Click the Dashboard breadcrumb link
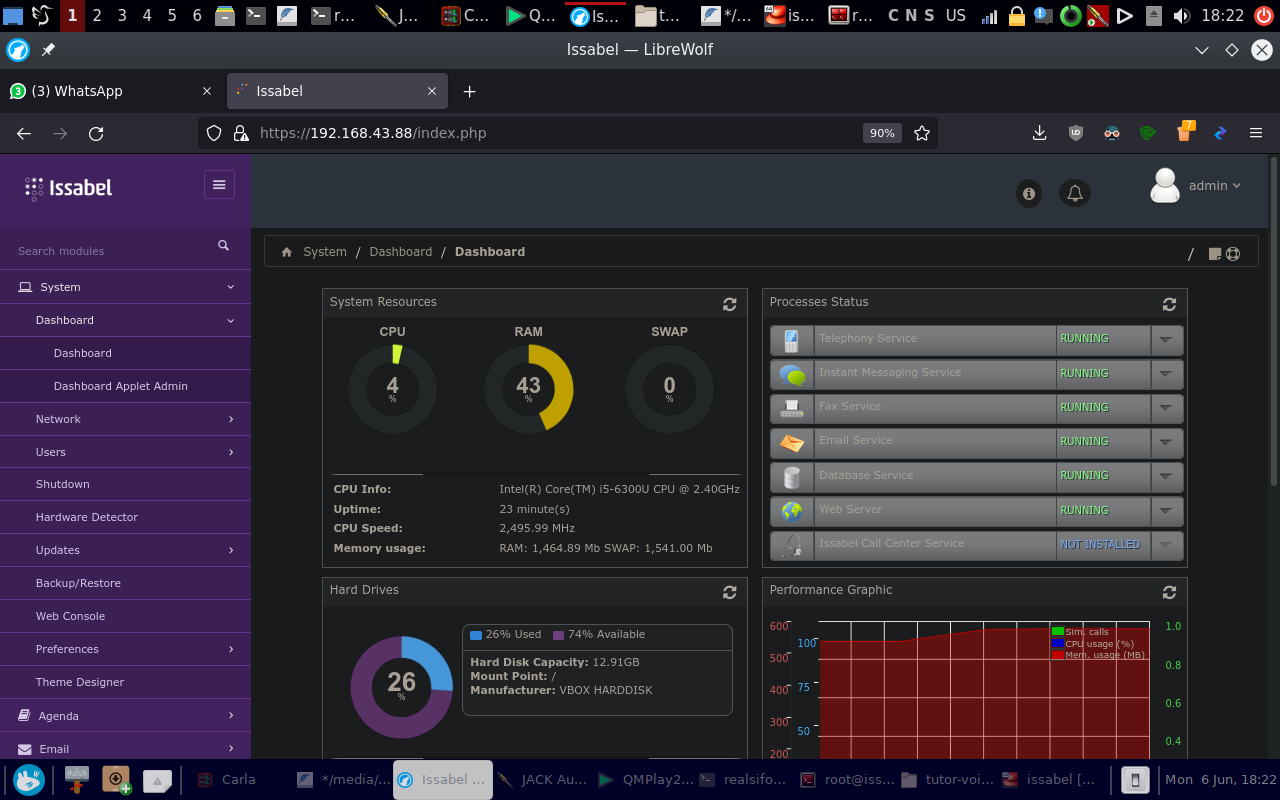This screenshot has height=800, width=1280. coord(401,252)
